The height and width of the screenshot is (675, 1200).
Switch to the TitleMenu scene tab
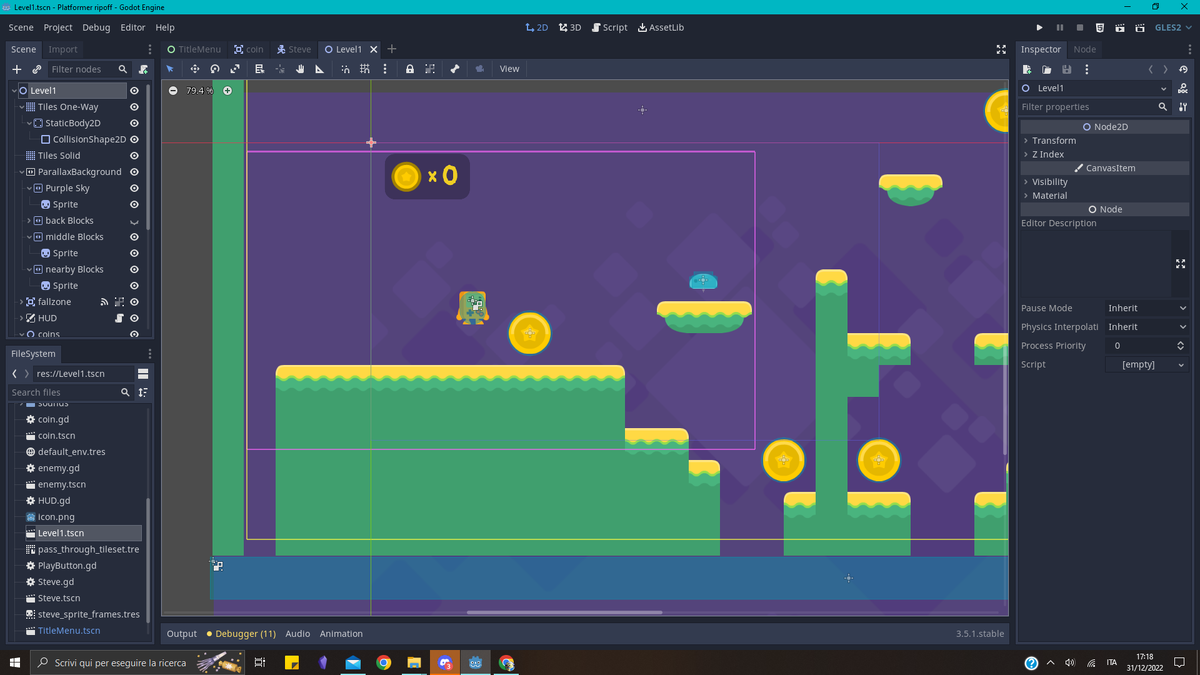tap(195, 49)
